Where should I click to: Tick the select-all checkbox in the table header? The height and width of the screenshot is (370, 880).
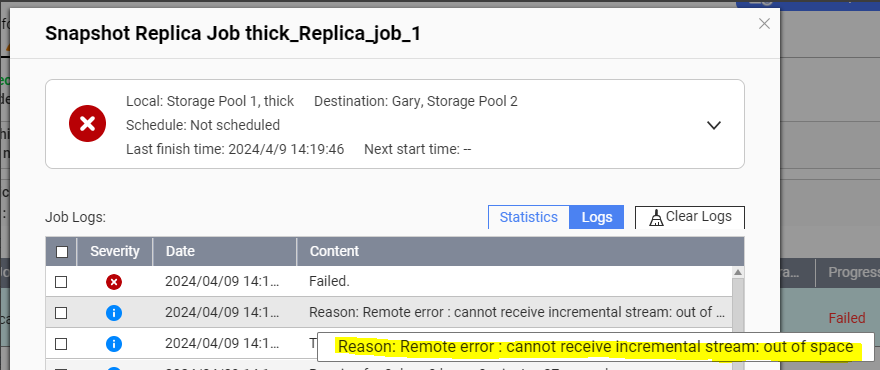click(62, 252)
